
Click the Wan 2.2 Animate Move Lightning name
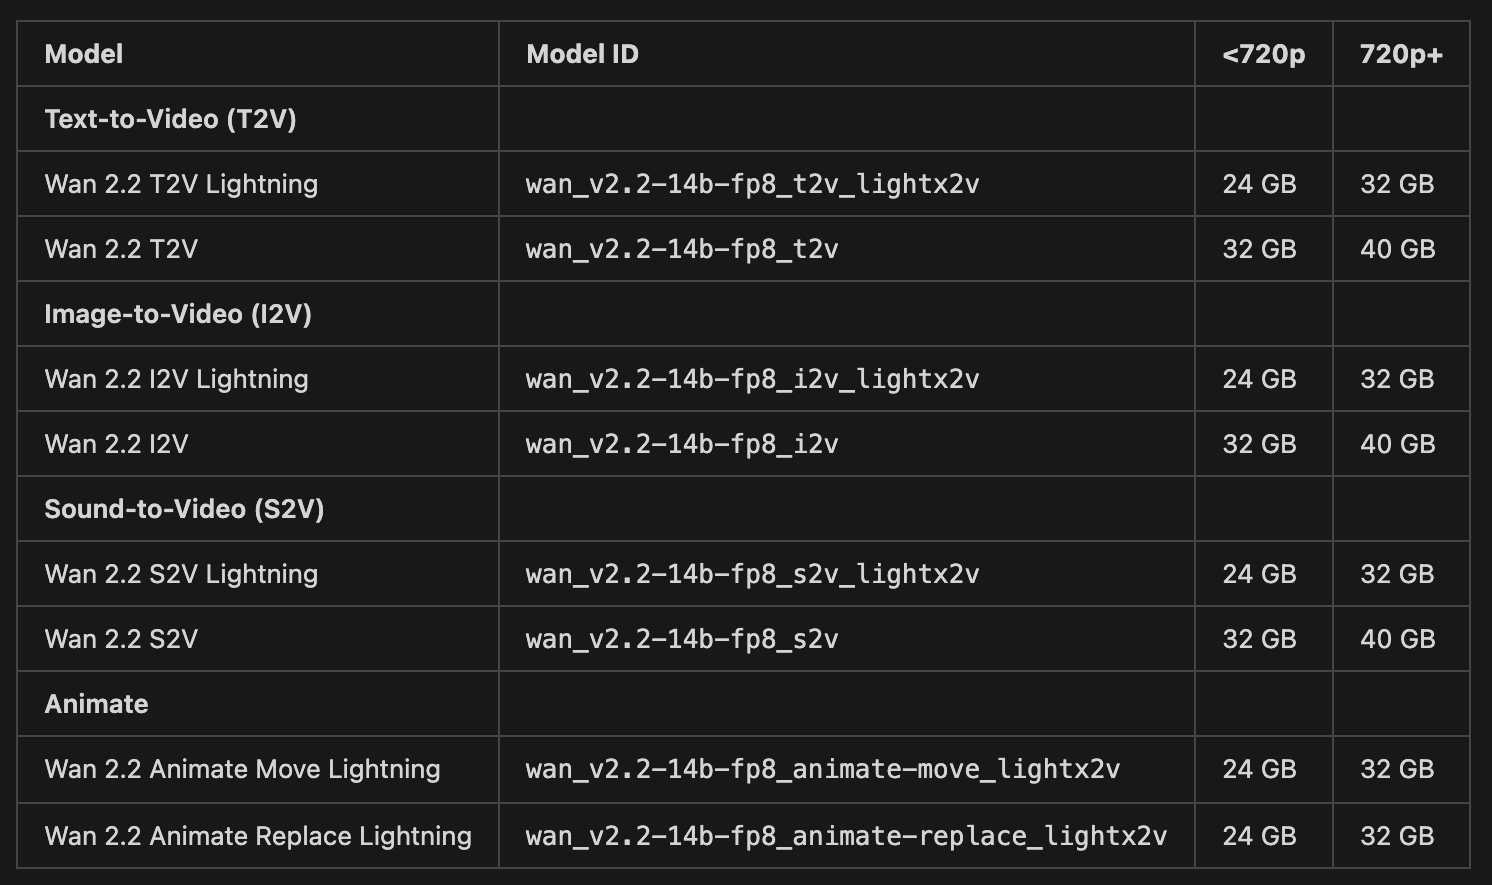[x=242, y=769]
